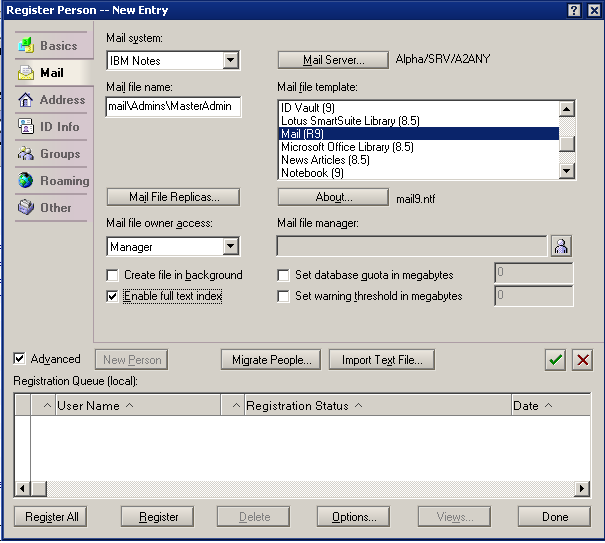Click the Register All button
The image size is (605, 543).
click(51, 517)
